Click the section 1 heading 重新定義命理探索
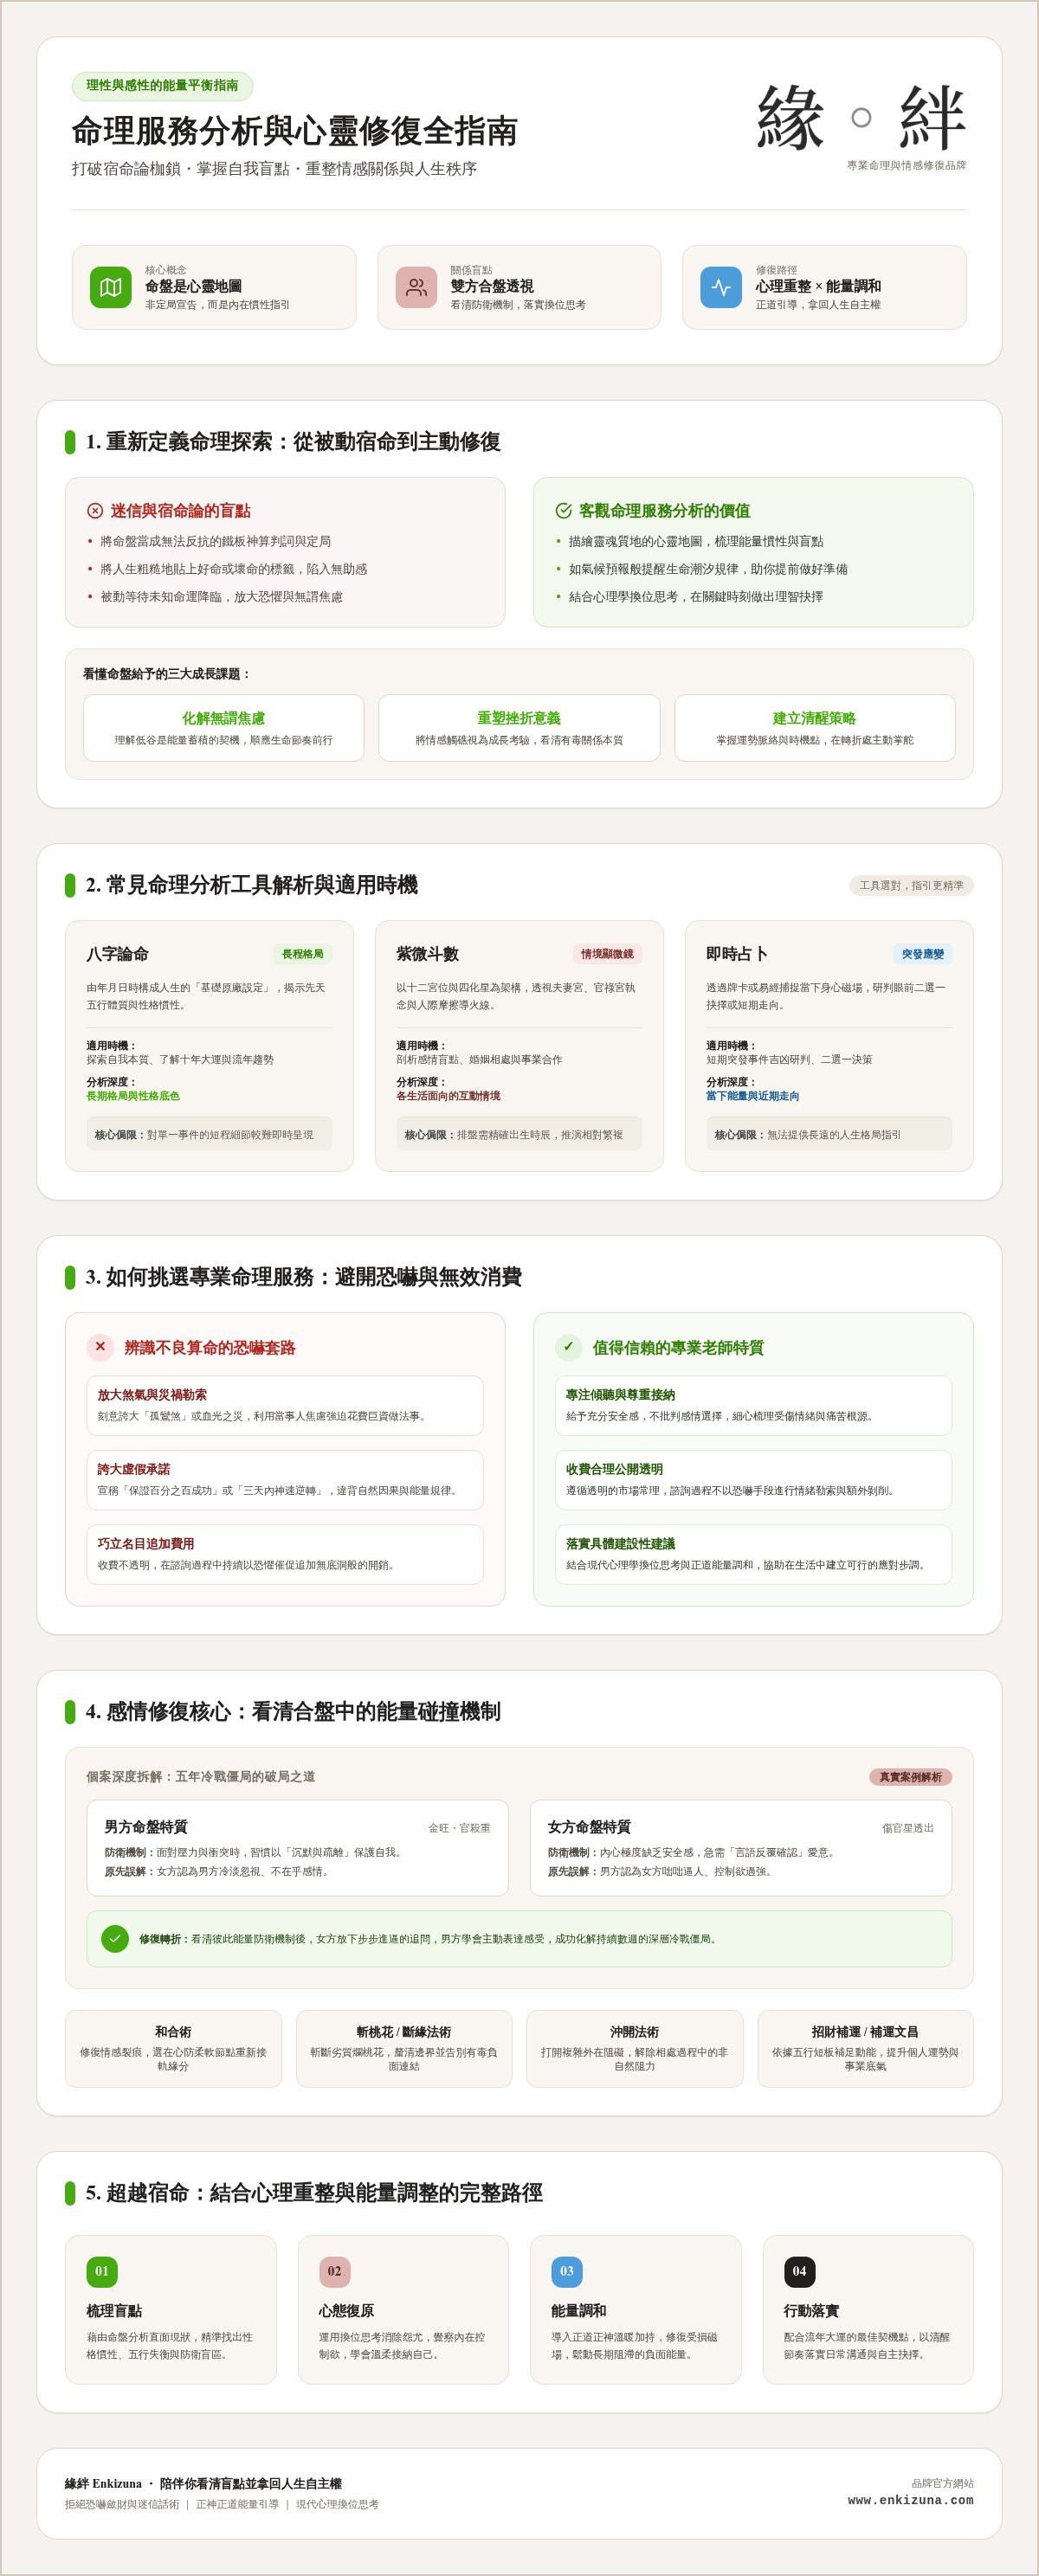This screenshot has width=1039, height=2576. point(293,442)
